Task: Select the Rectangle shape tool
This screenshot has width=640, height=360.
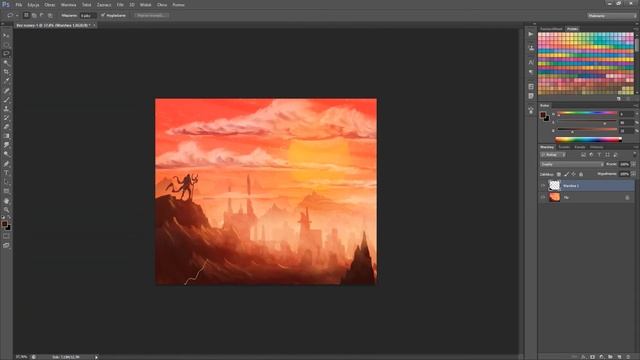Action: click(x=6, y=191)
